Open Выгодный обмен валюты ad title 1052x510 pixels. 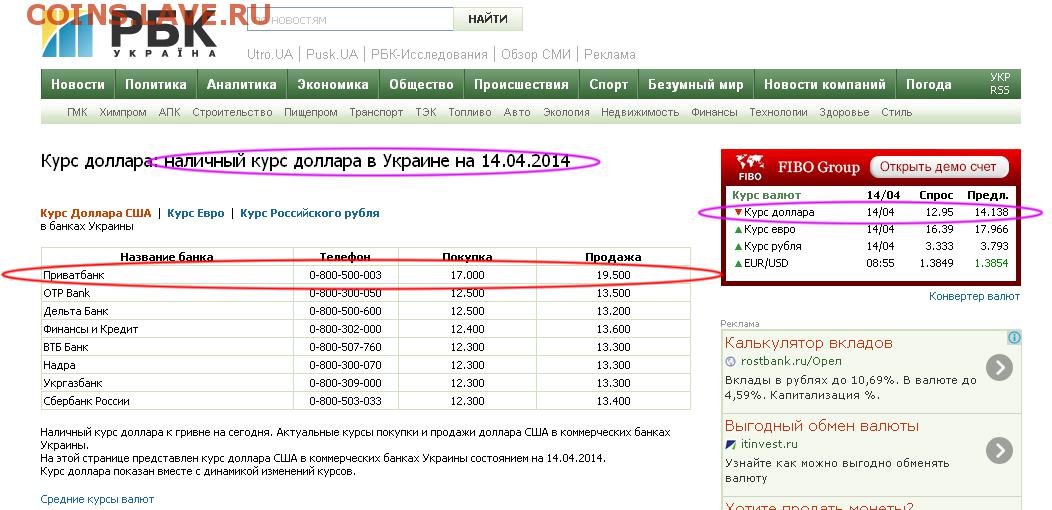click(x=822, y=426)
